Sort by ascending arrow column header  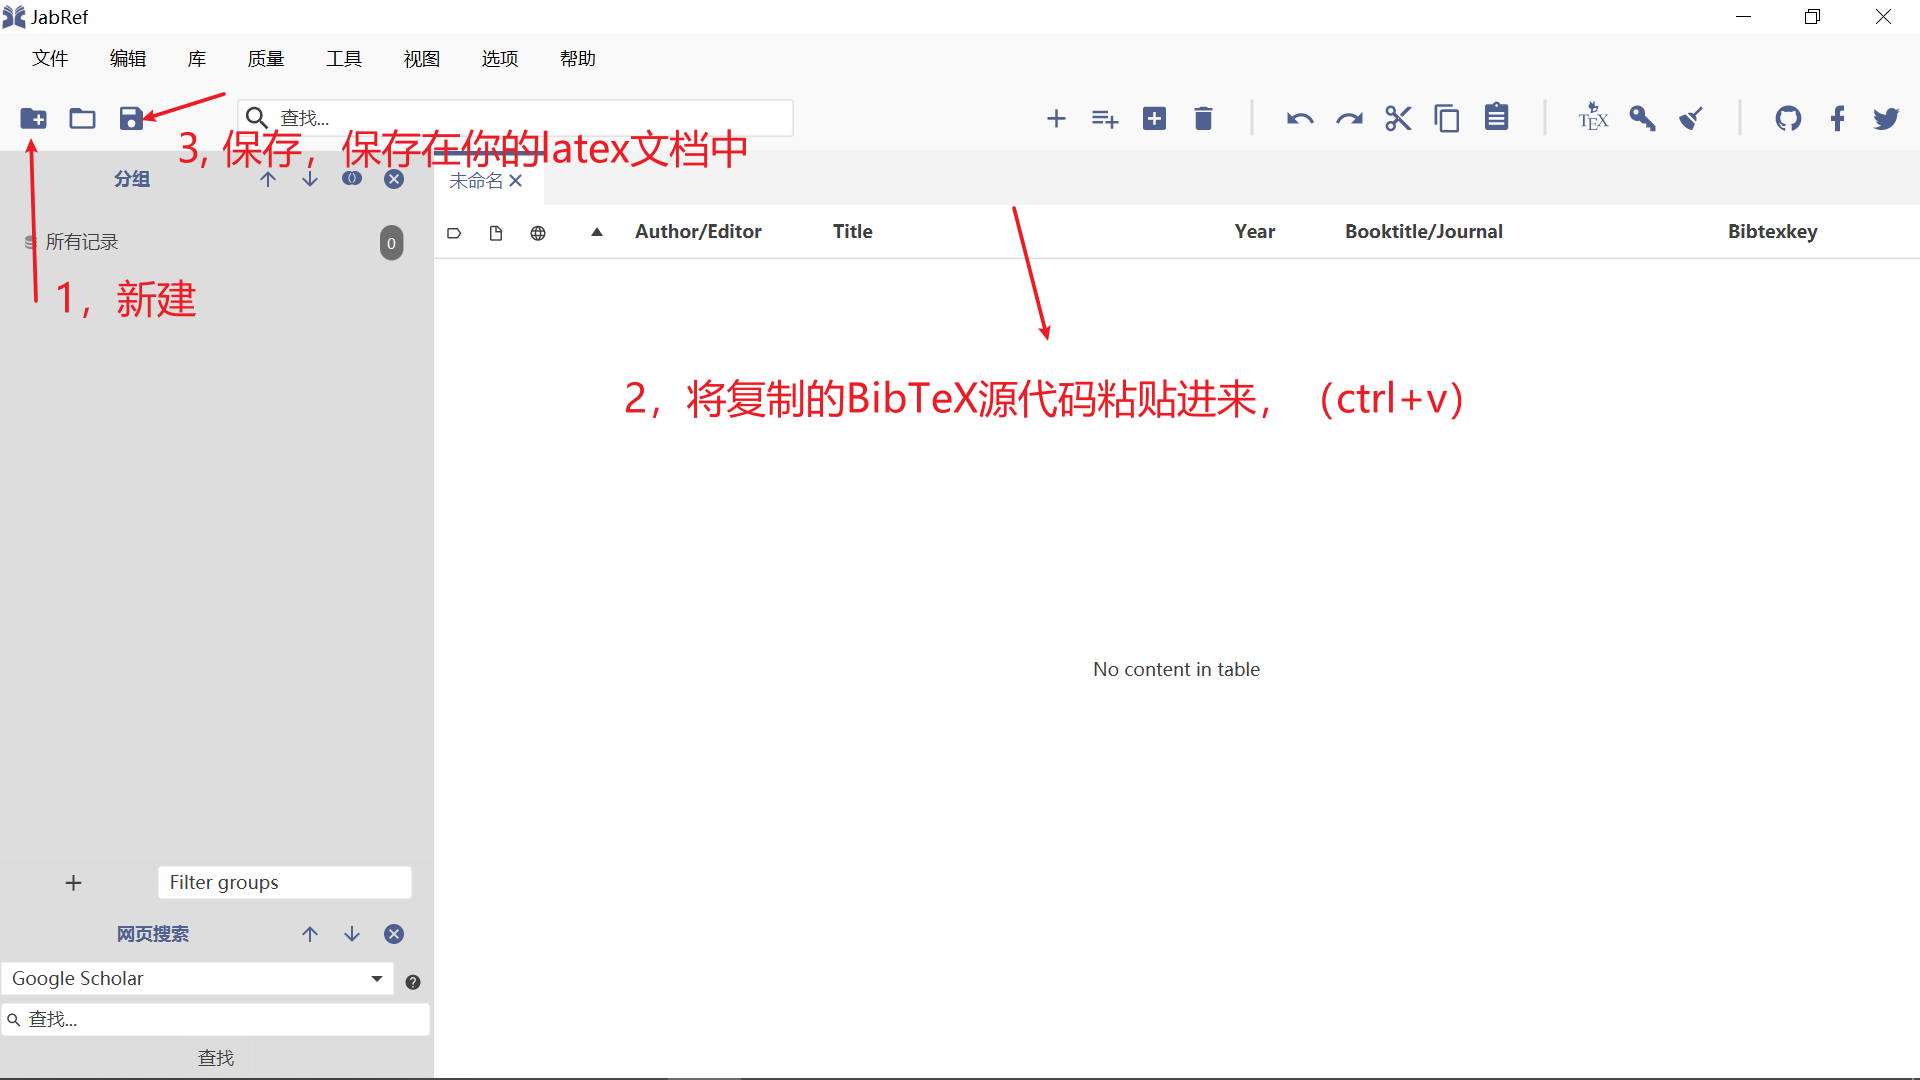(x=597, y=232)
